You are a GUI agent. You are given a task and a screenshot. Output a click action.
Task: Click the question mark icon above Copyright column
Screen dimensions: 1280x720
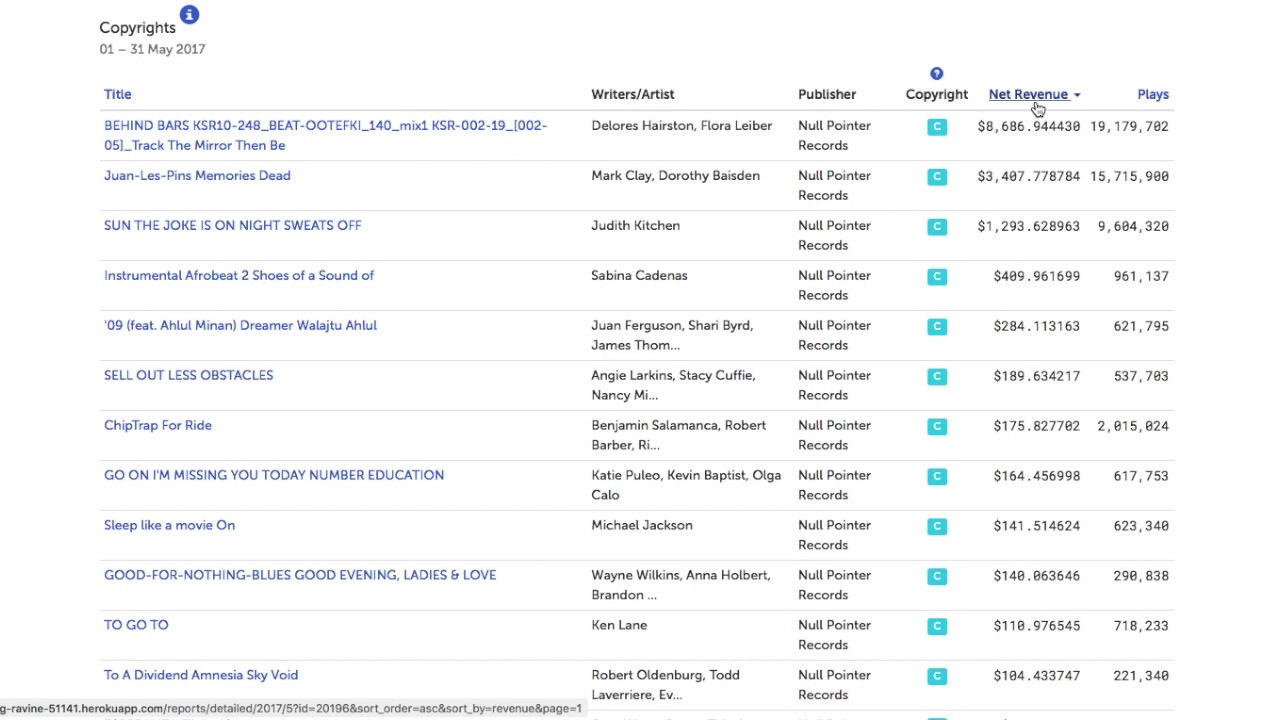[x=936, y=74]
